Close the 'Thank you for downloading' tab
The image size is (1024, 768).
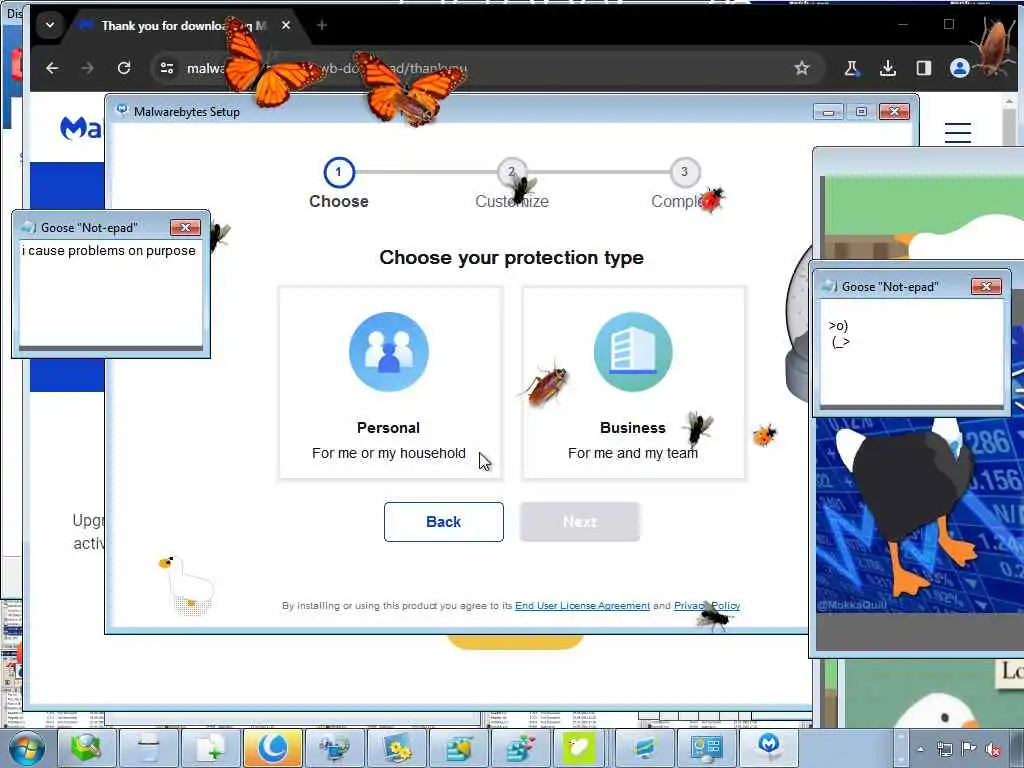(286, 25)
